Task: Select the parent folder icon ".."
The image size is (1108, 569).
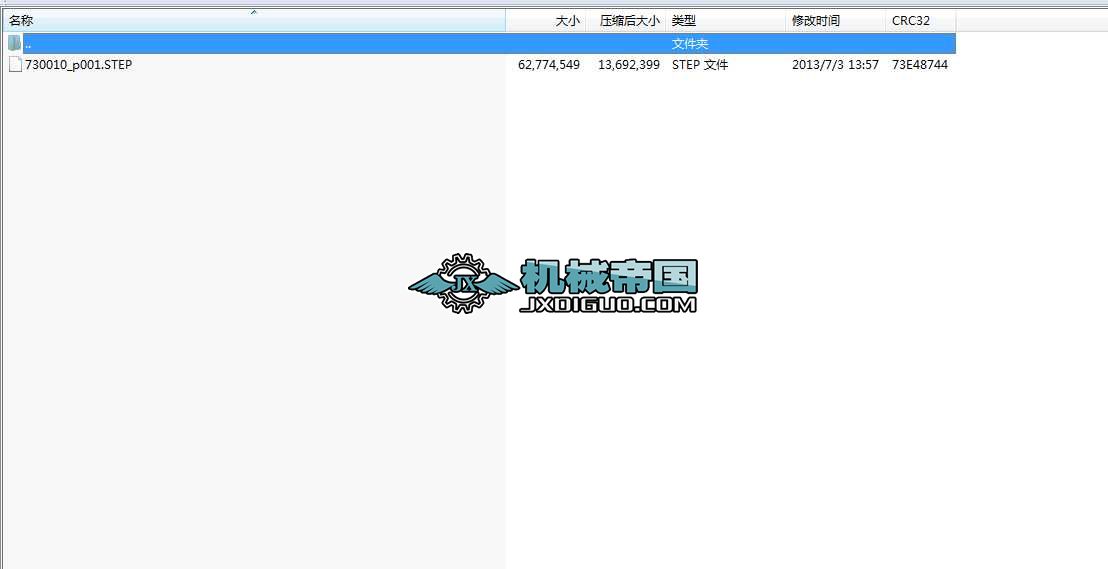Action: click(x=15, y=43)
